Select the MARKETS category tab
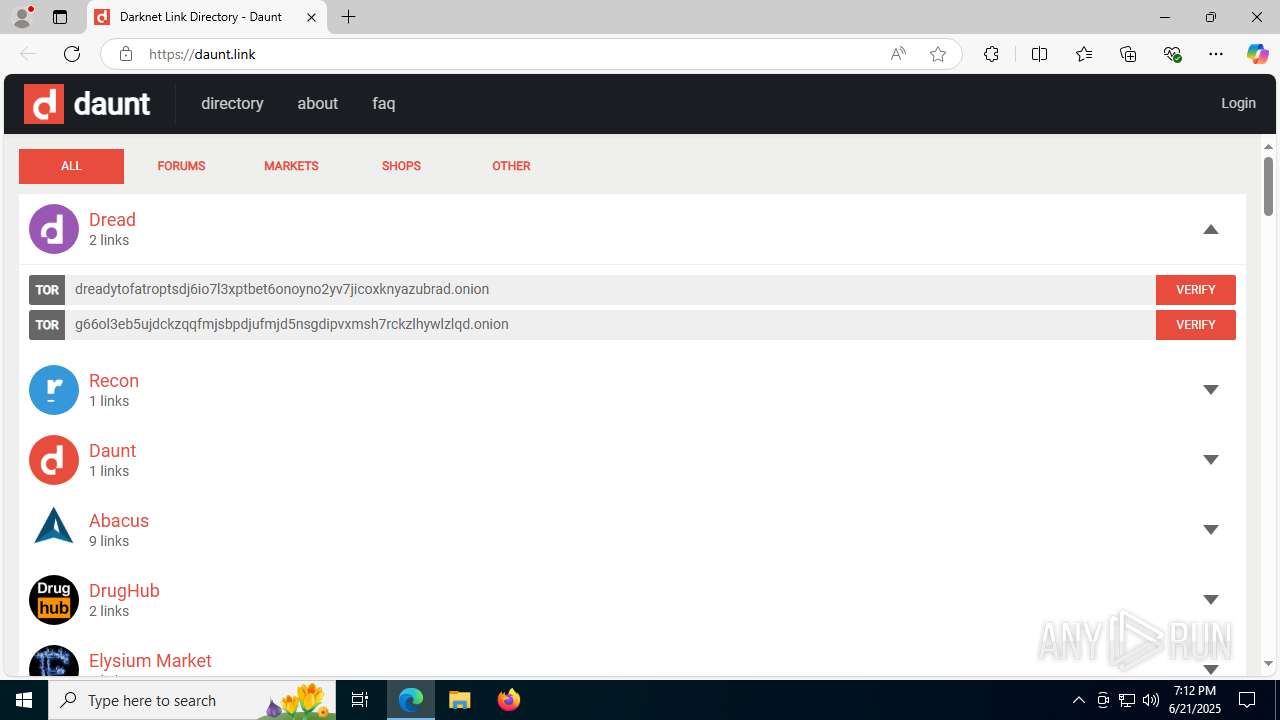 pyautogui.click(x=291, y=166)
